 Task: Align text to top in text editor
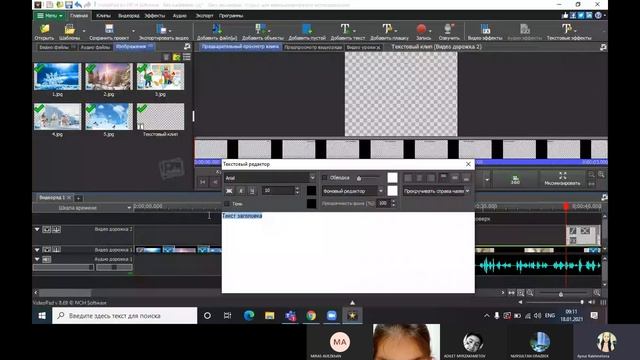(443, 178)
